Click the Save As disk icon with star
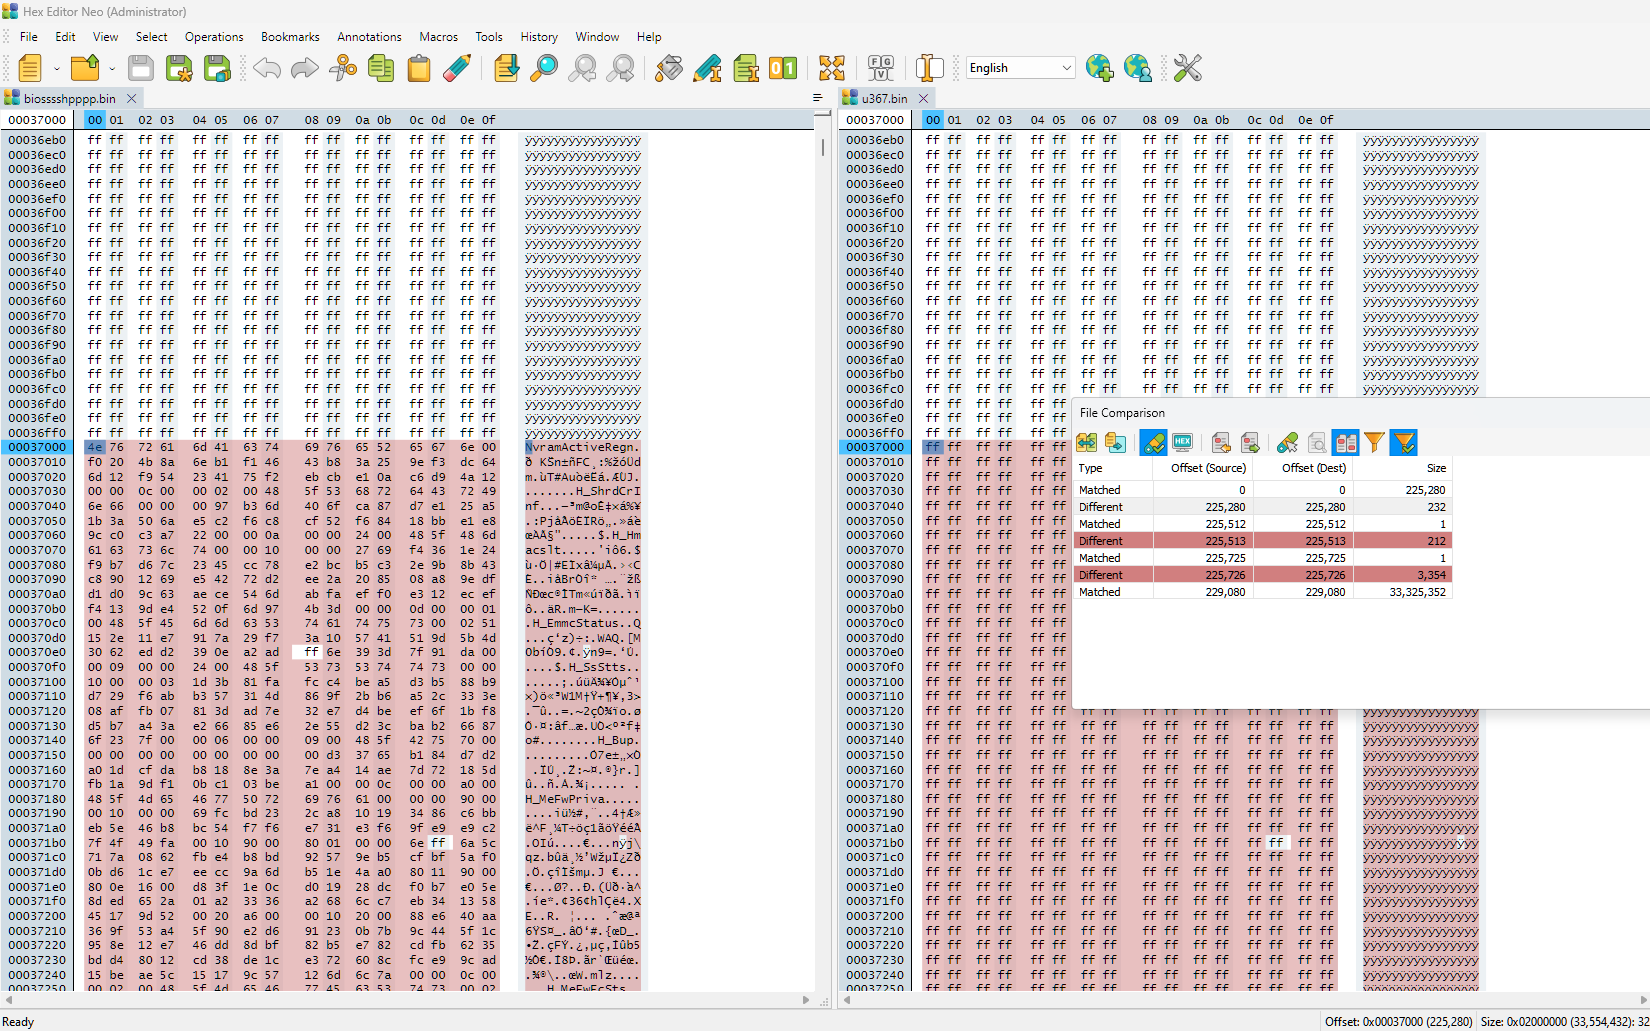Screen dimensions: 1650x1031 tap(179, 68)
